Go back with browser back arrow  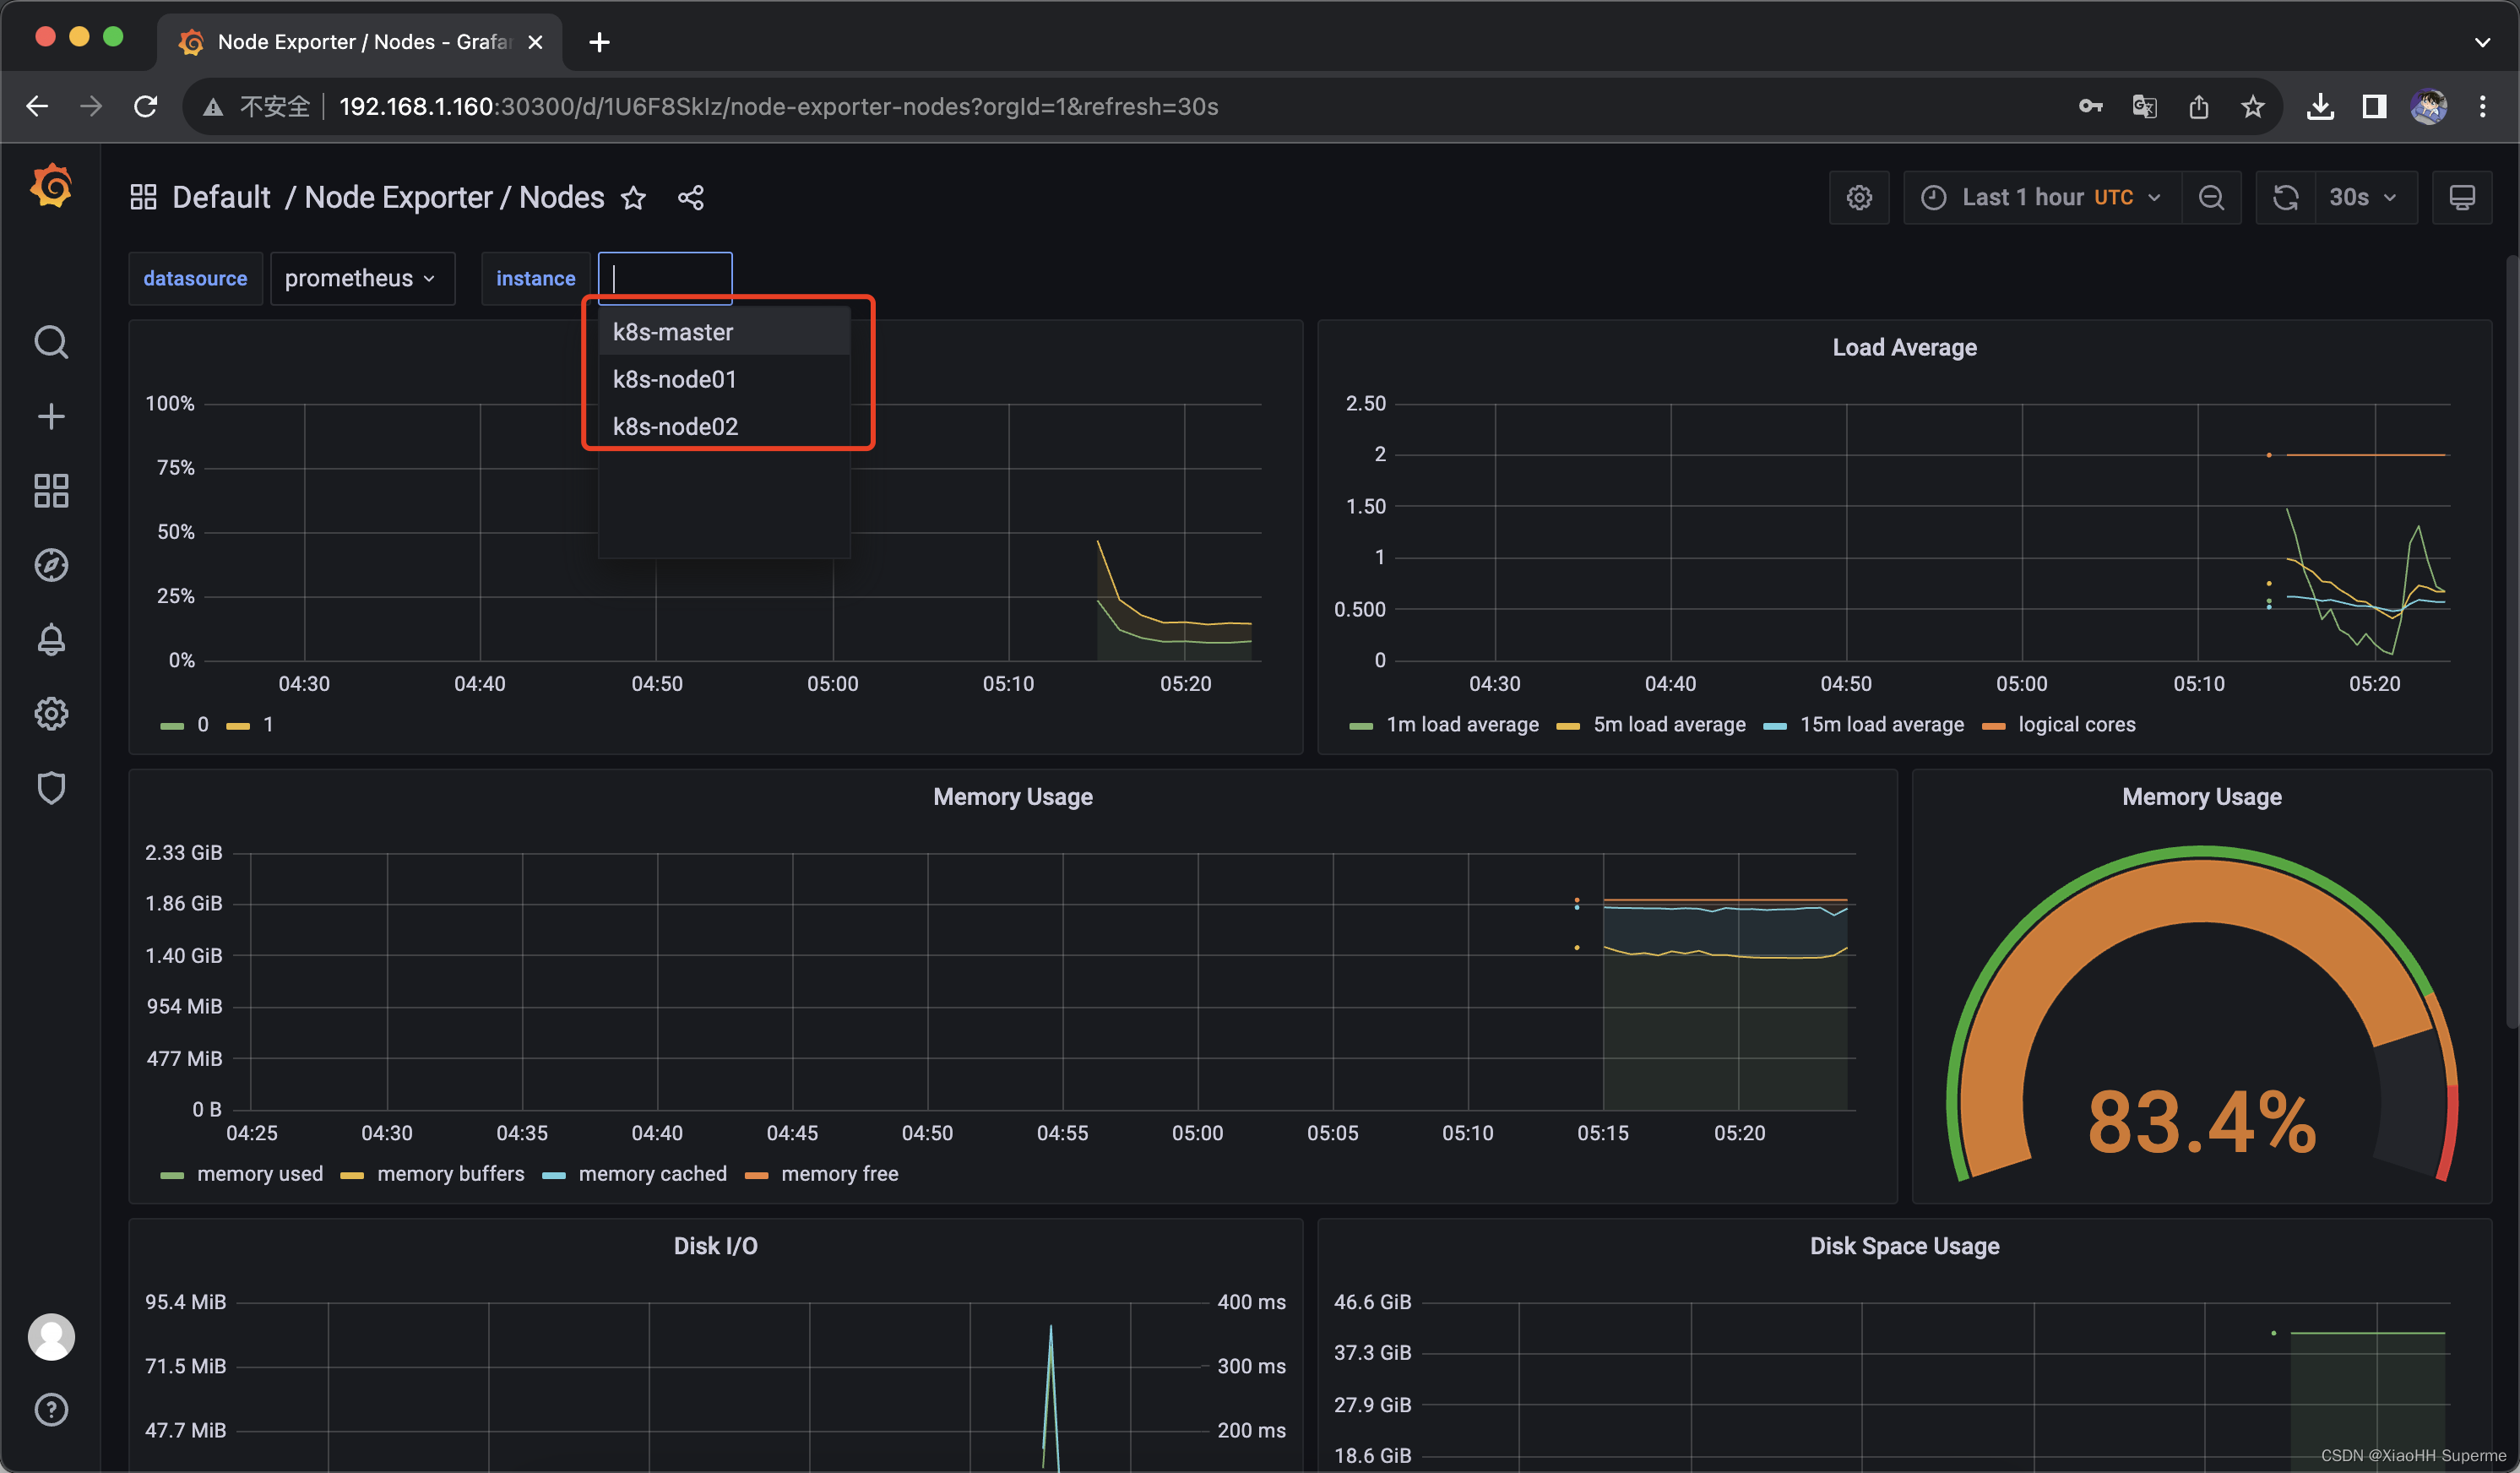point(37,106)
